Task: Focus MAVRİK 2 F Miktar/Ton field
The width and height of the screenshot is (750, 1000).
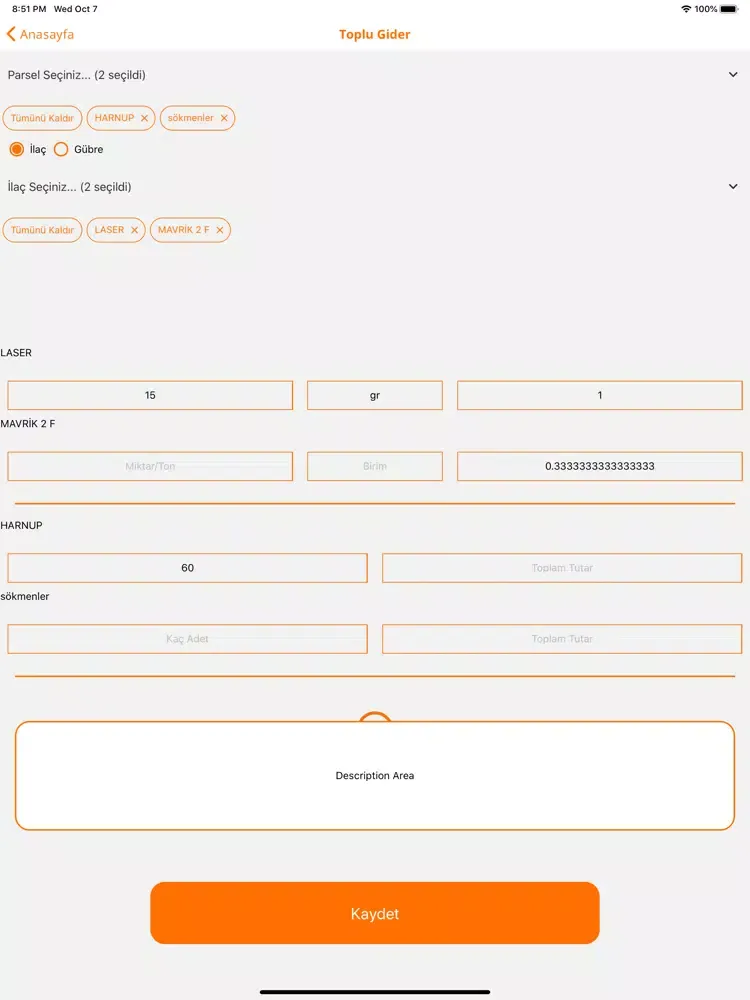Action: pos(150,466)
